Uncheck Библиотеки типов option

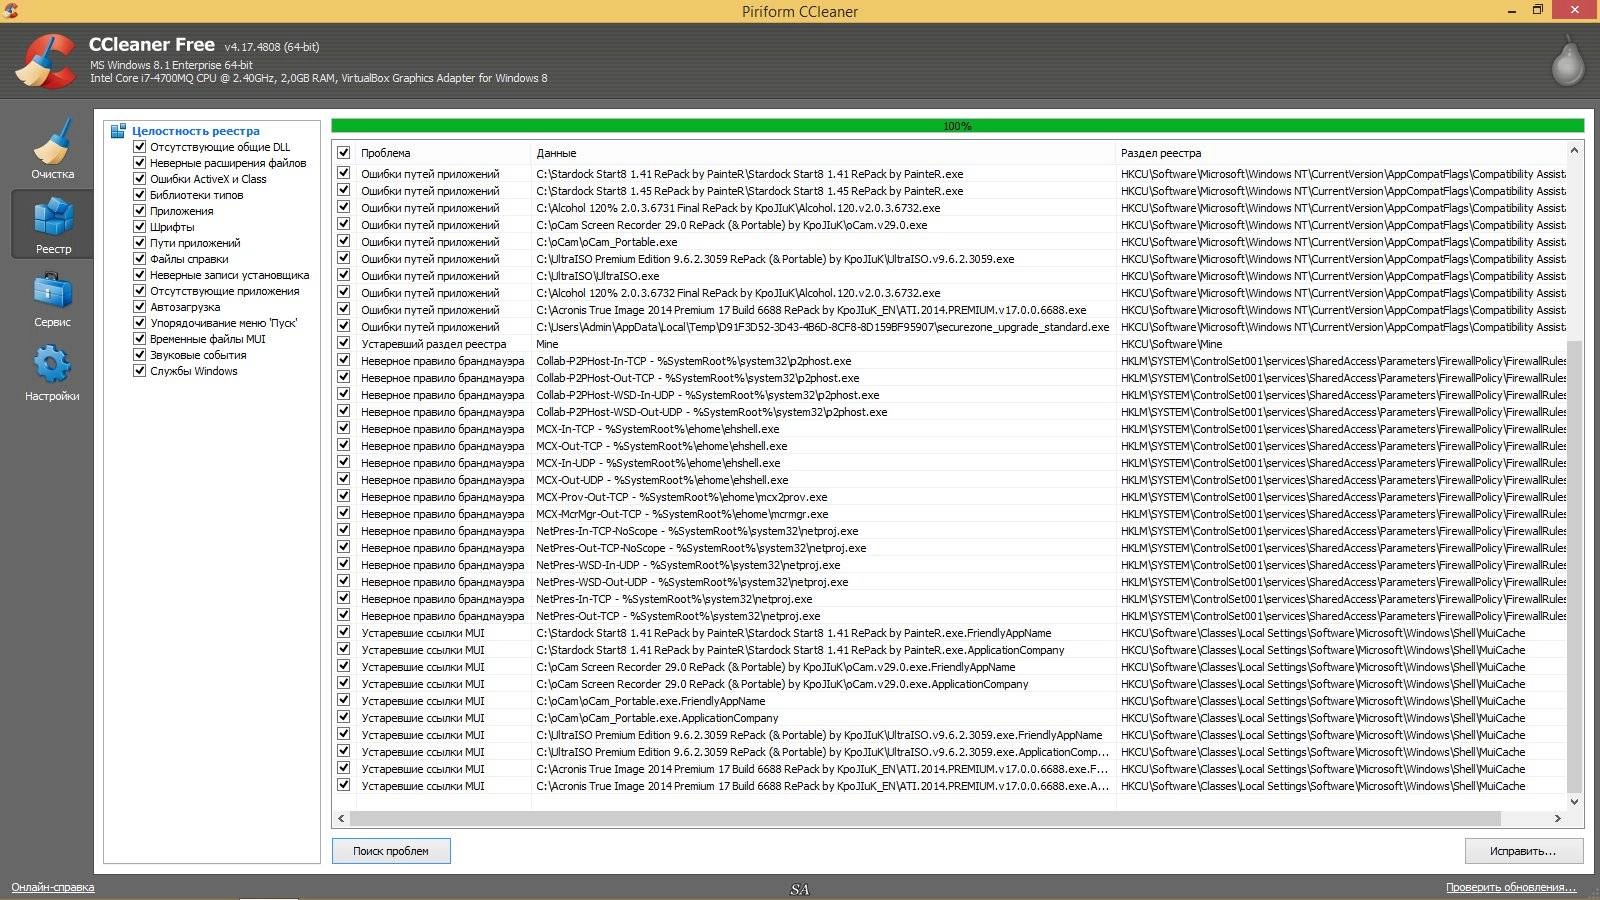click(x=140, y=195)
